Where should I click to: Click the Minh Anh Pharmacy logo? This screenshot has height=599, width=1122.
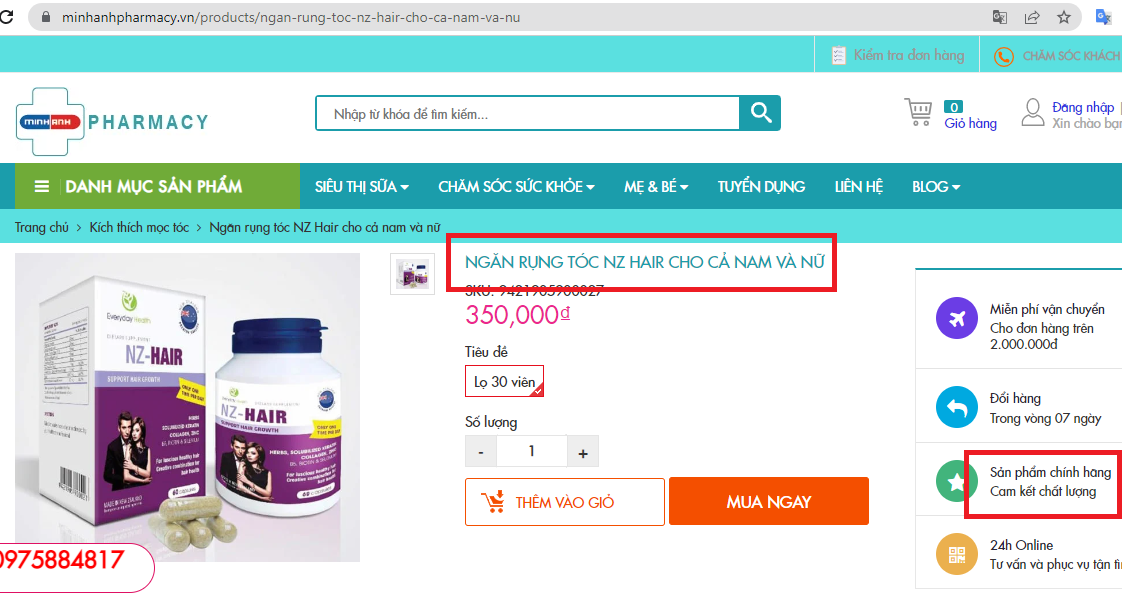[x=112, y=122]
